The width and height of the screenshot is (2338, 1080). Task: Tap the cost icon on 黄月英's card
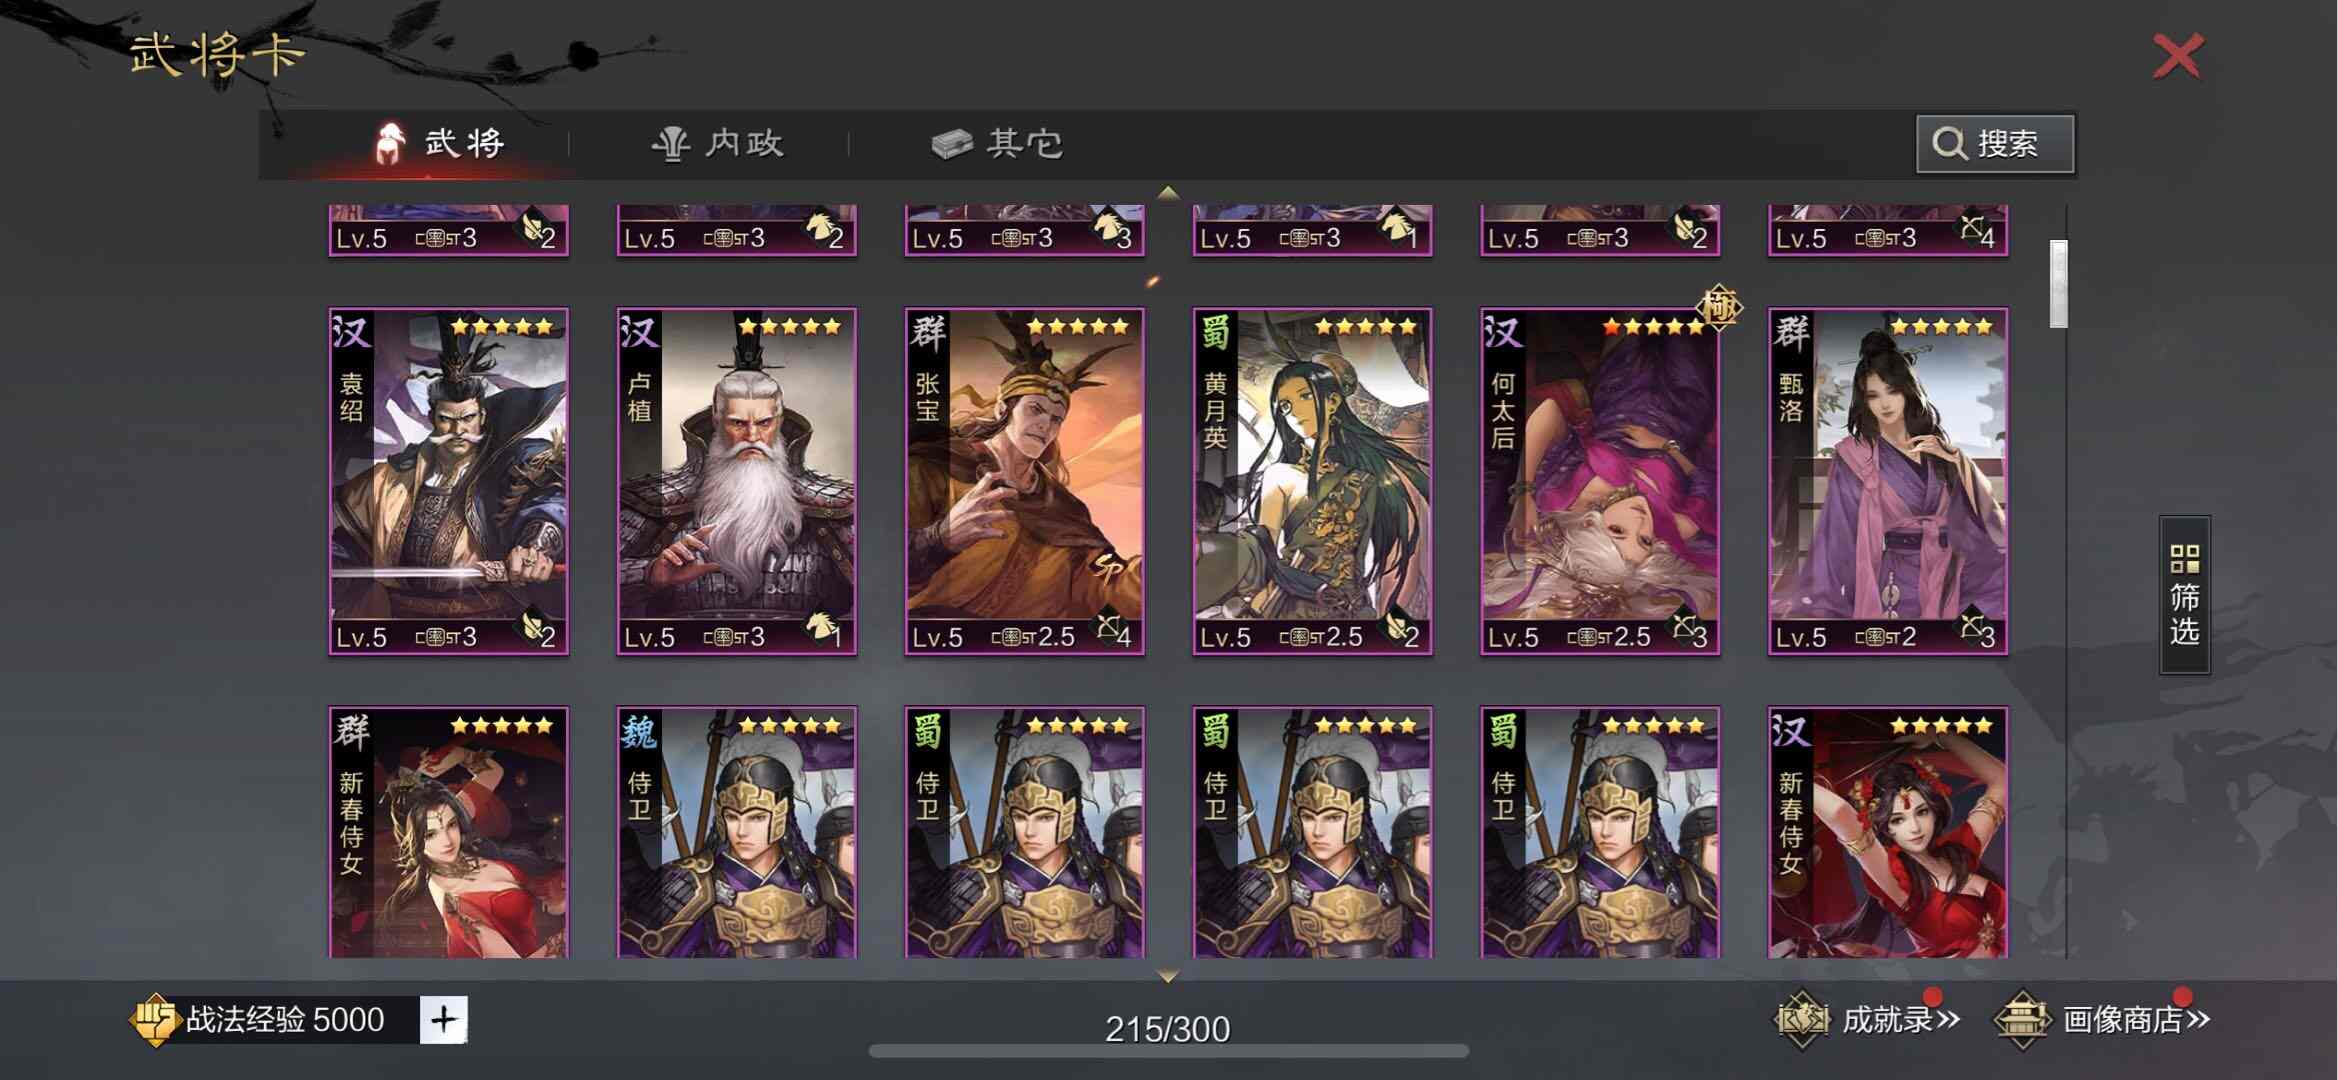(1301, 637)
